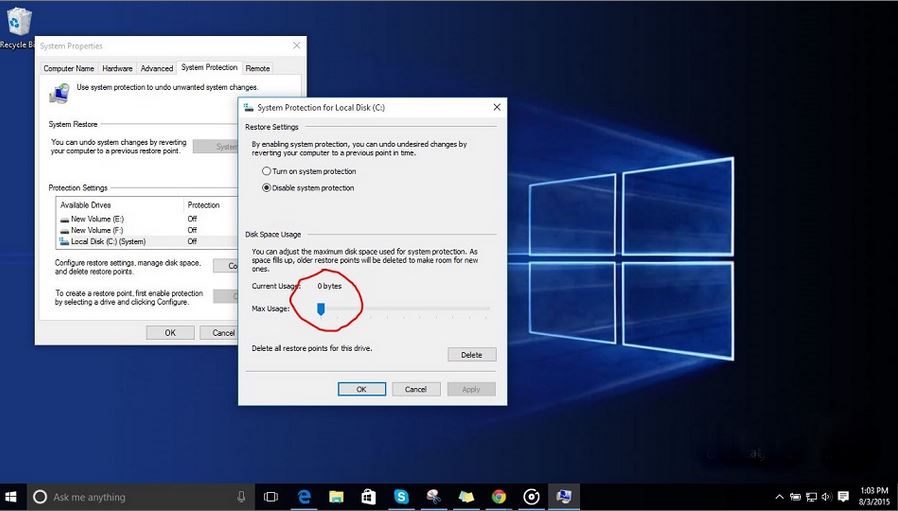The width and height of the screenshot is (898, 511).
Task: Open Skype from the taskbar
Action: [401, 497]
